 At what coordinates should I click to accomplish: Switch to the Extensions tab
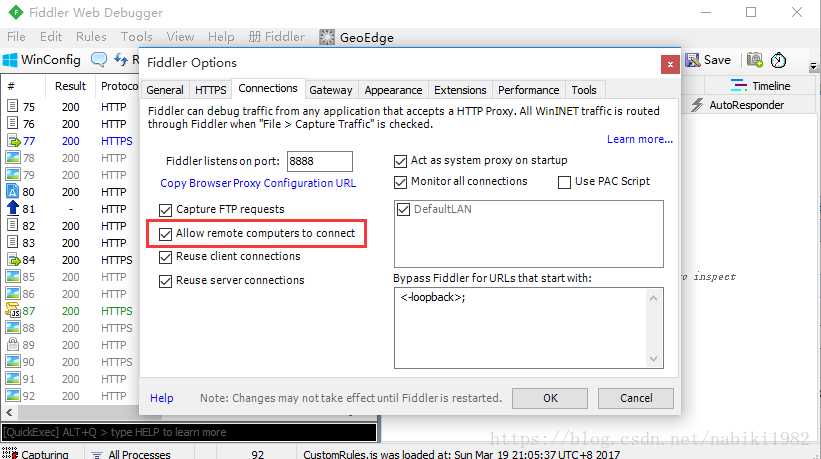(x=460, y=90)
